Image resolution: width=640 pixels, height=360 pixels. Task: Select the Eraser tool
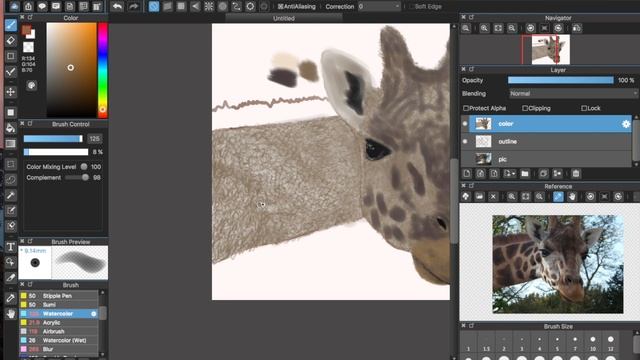point(11,40)
